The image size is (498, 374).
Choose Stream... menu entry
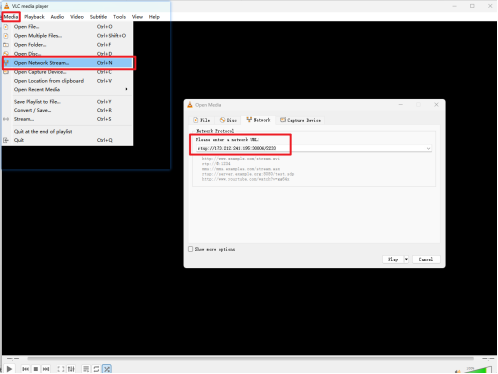click(68, 119)
